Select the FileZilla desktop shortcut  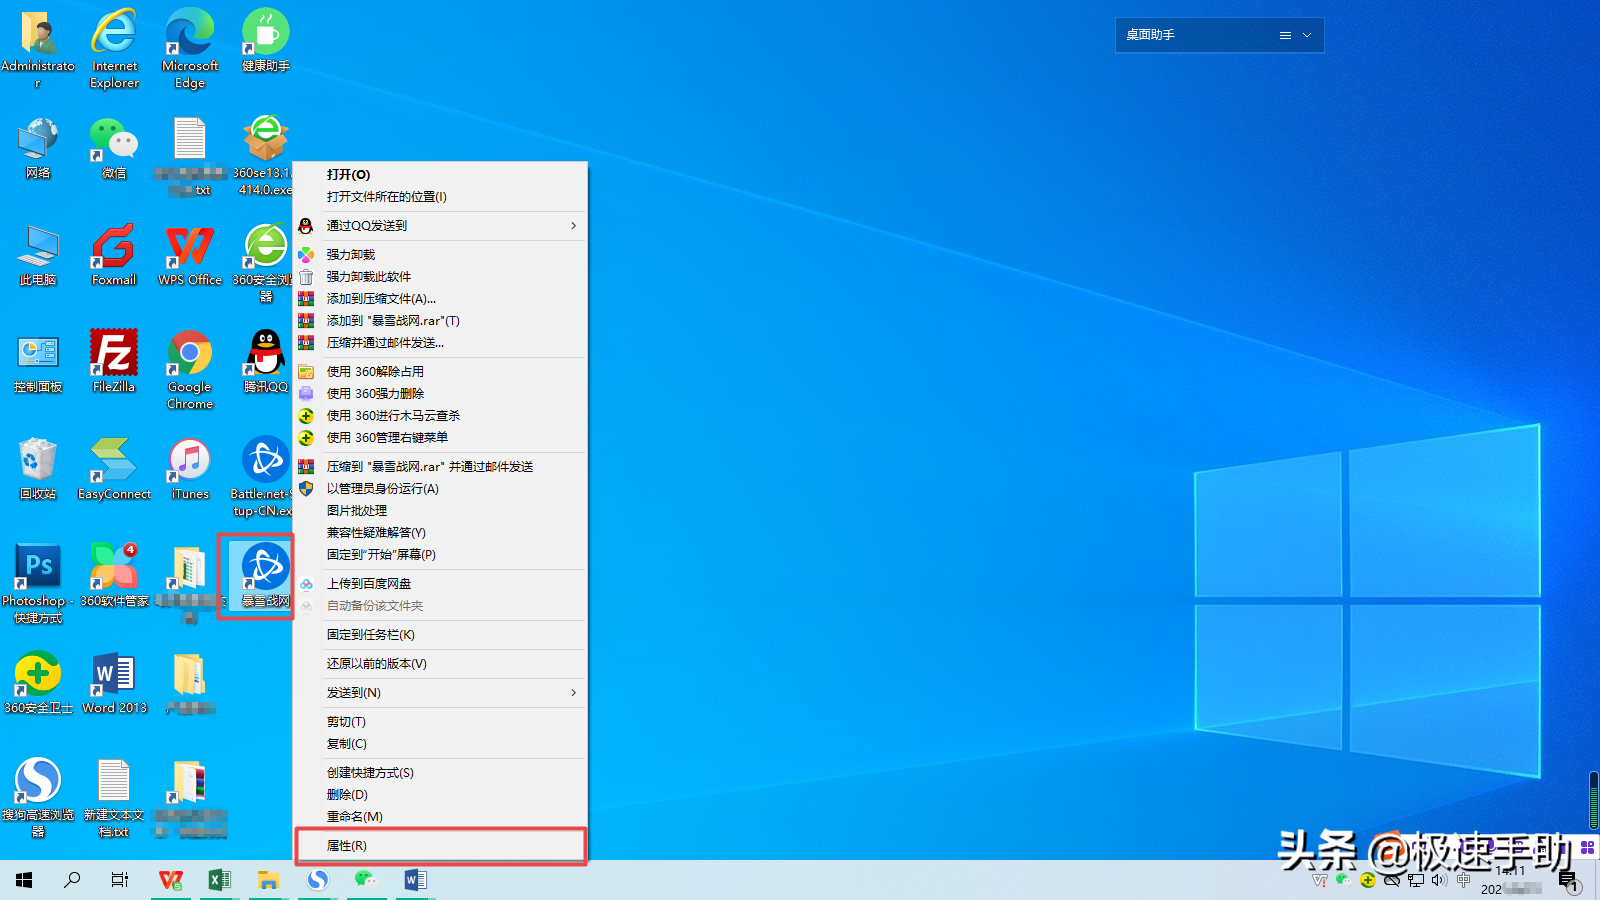click(x=114, y=356)
